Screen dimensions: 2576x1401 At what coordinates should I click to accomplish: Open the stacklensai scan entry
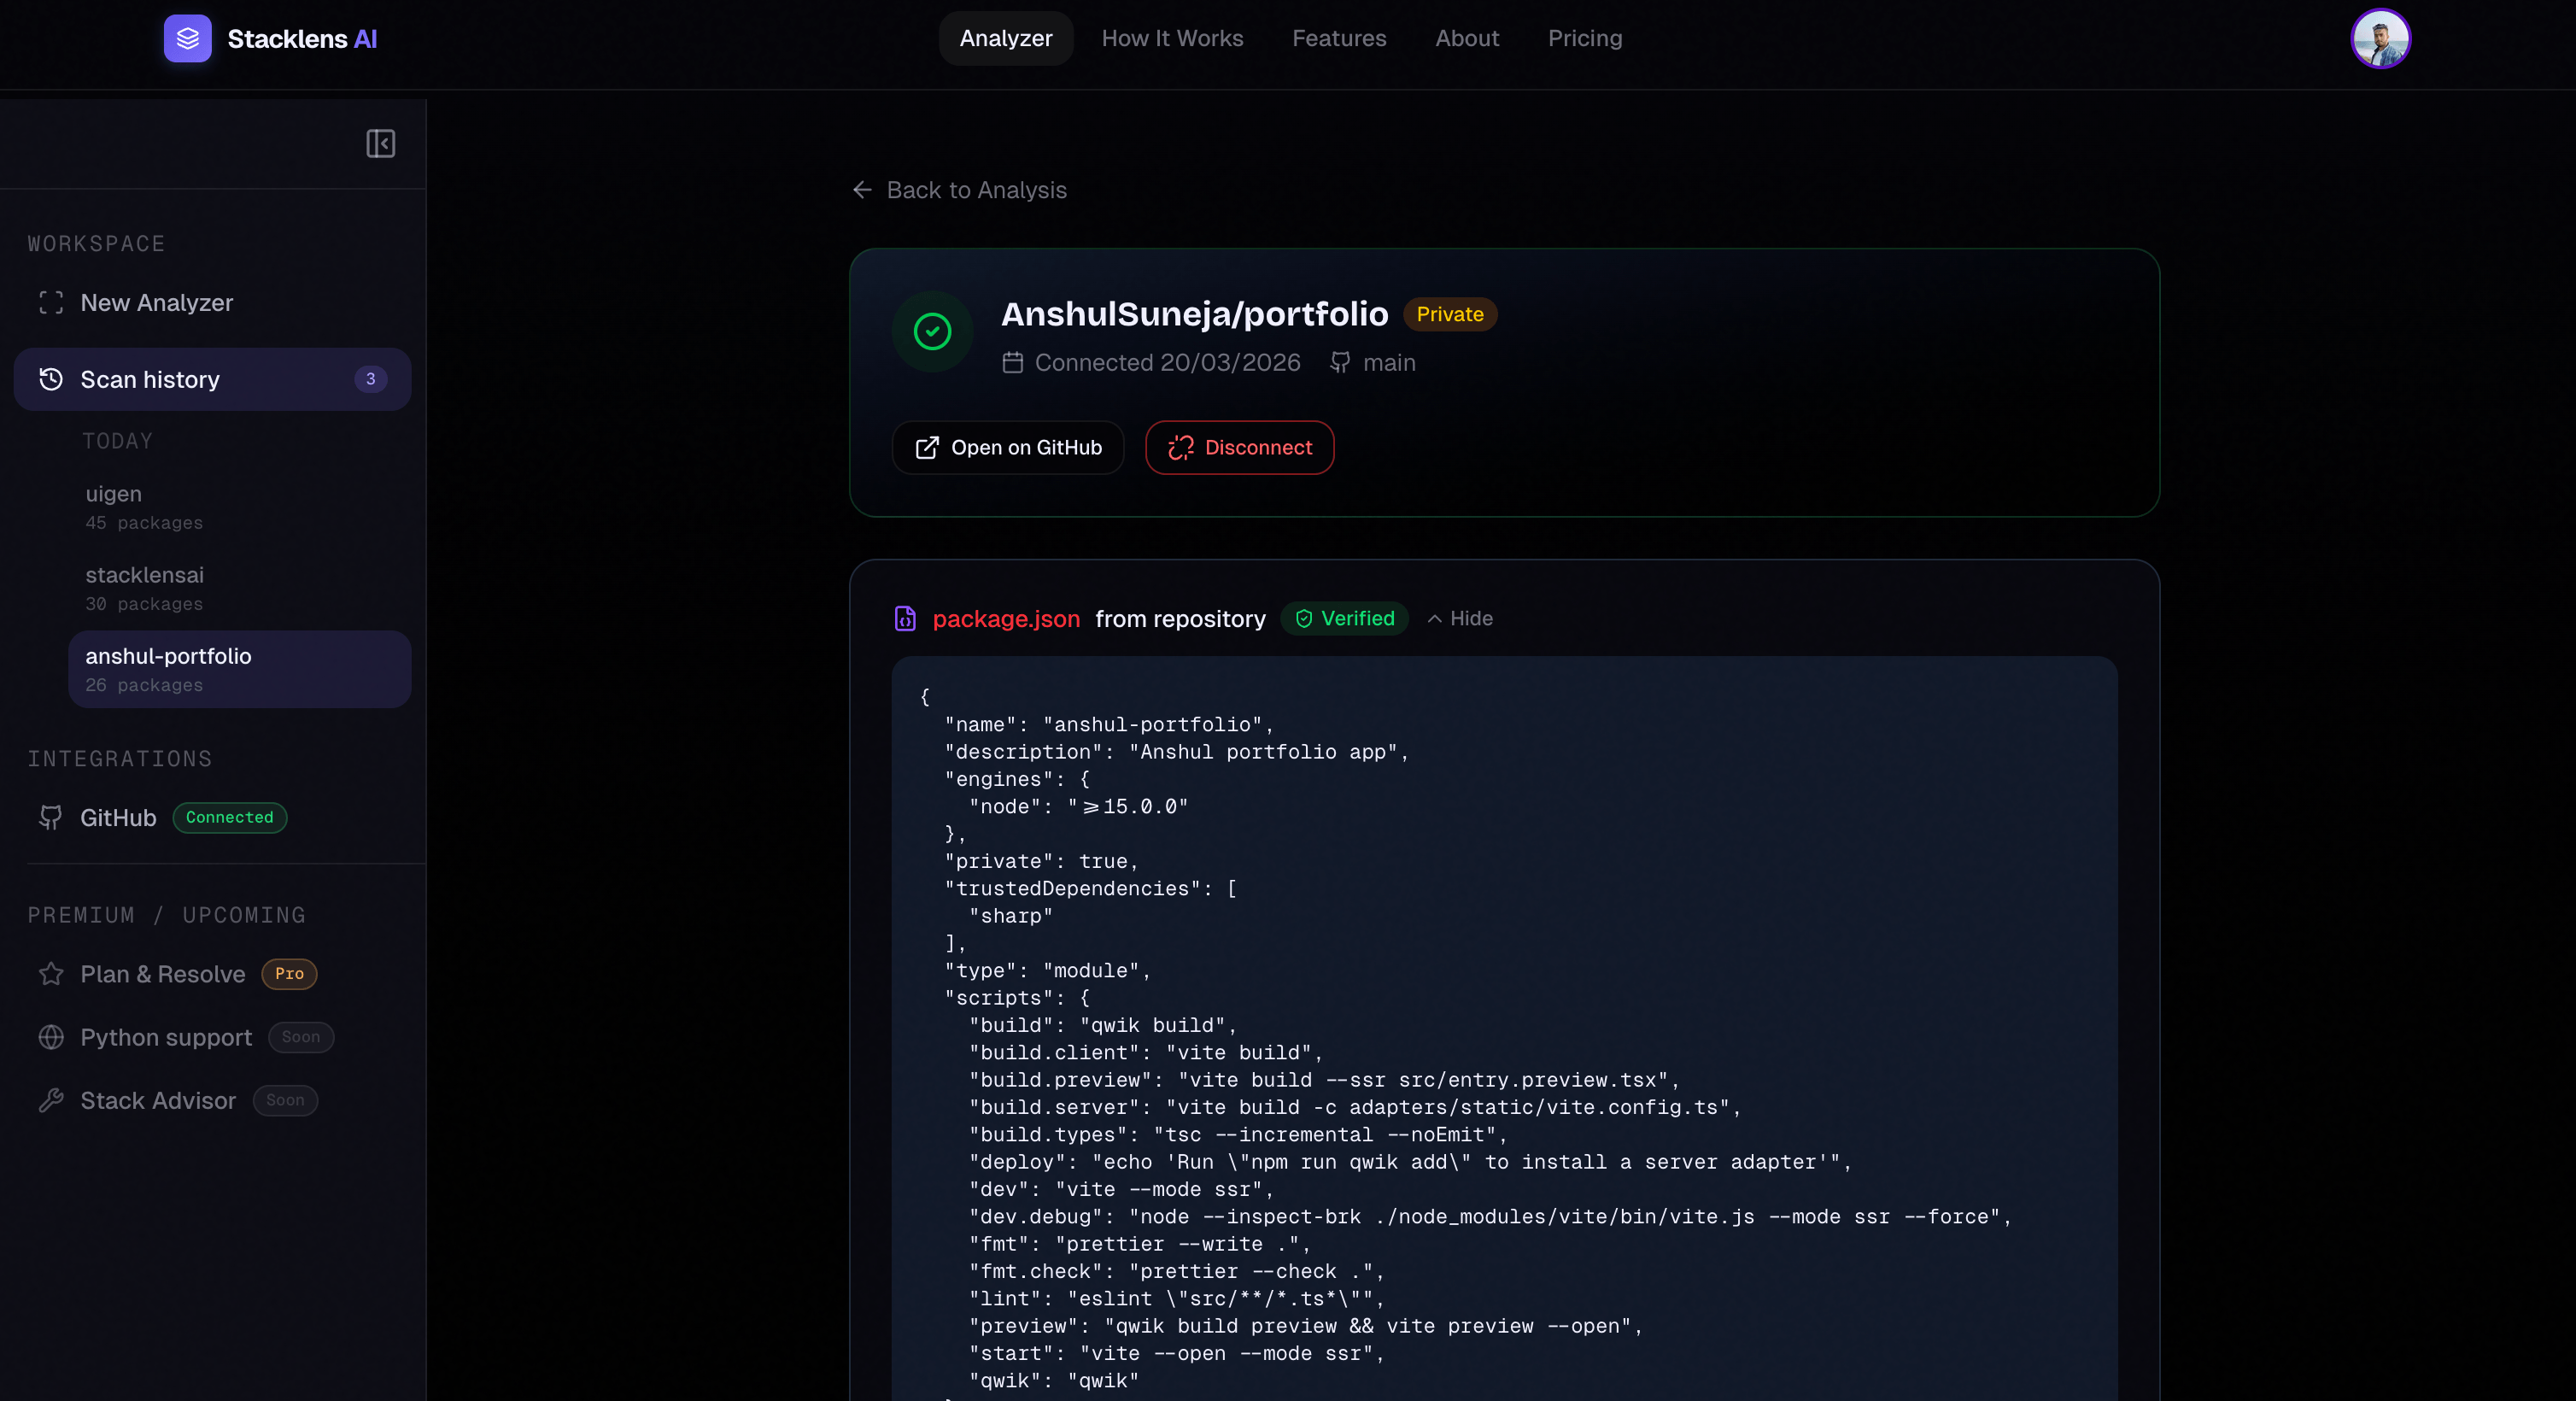(x=144, y=588)
